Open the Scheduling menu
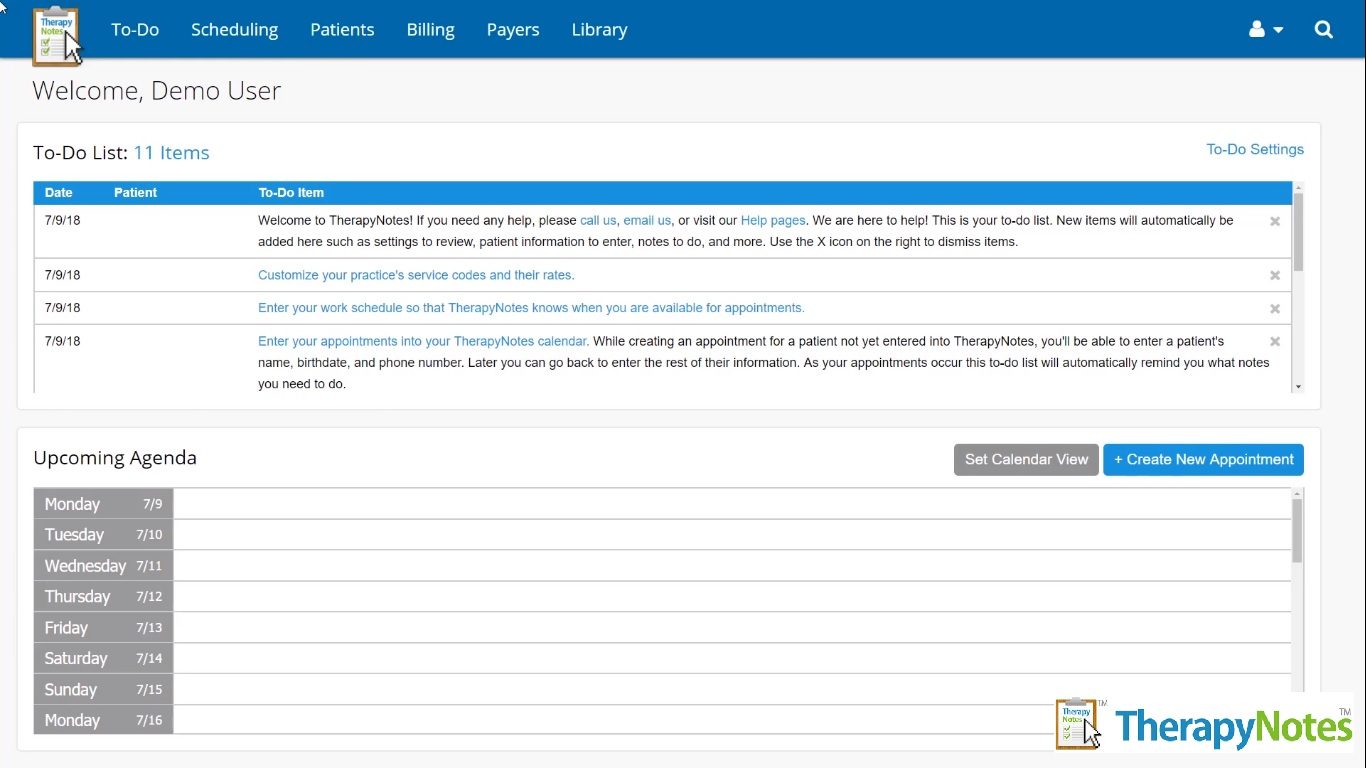 [x=234, y=30]
